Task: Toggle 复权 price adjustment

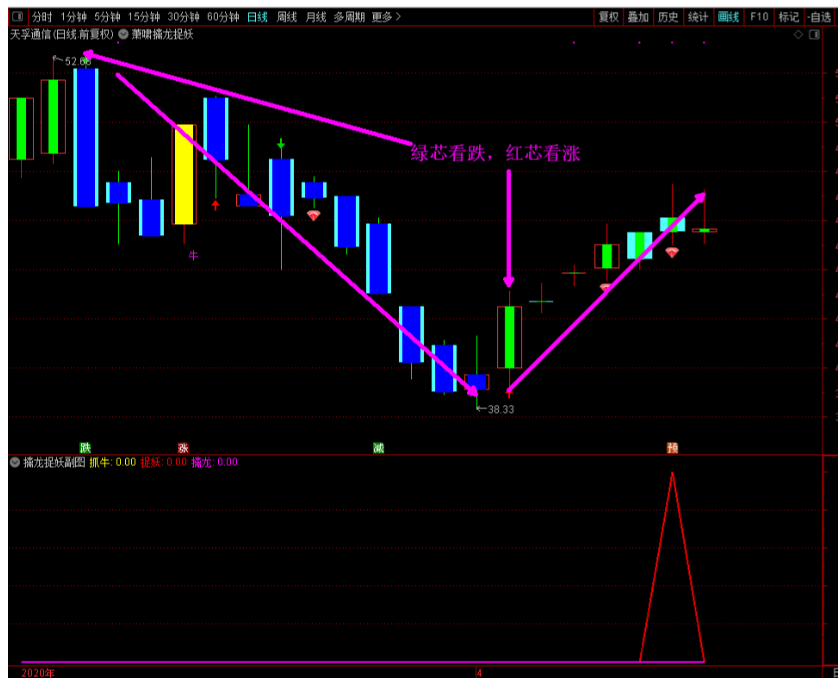Action: tap(608, 17)
